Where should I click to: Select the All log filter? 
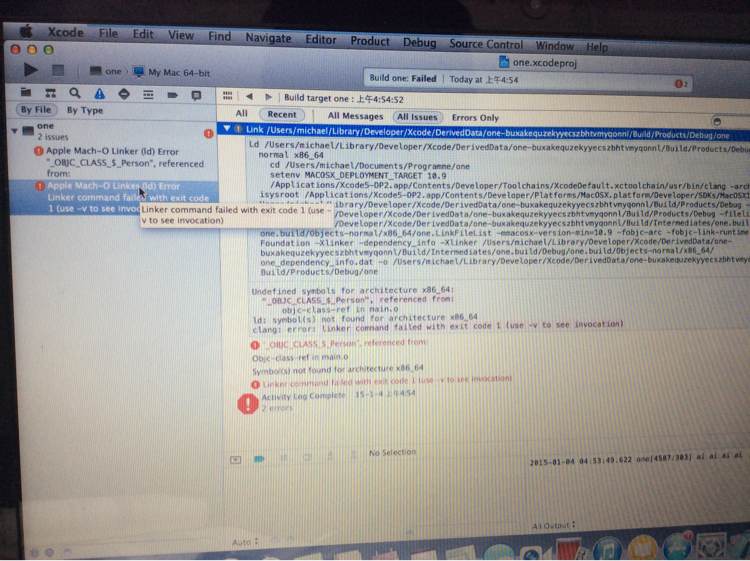point(242,113)
